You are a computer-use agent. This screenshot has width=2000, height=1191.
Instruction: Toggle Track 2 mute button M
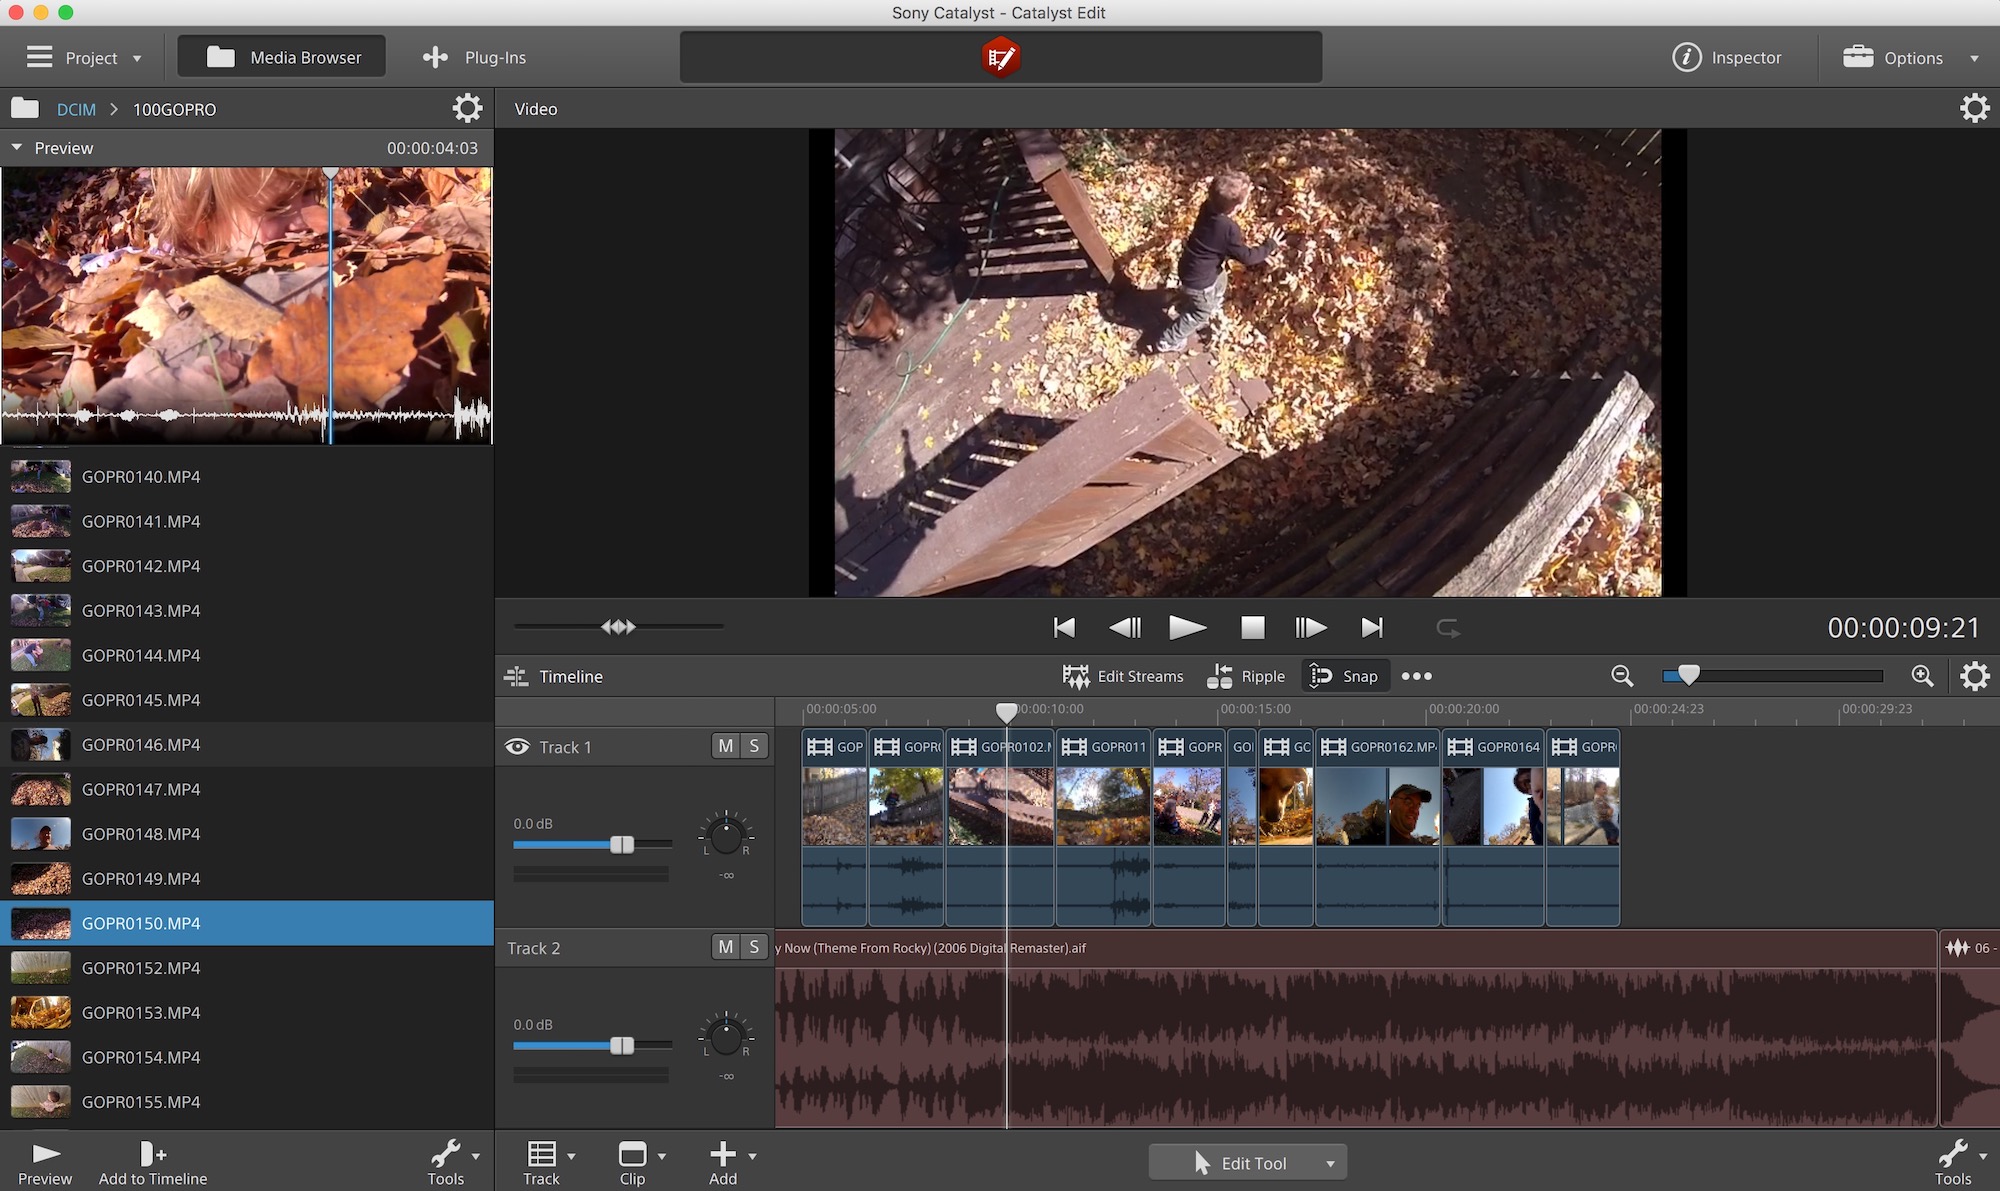tap(724, 946)
